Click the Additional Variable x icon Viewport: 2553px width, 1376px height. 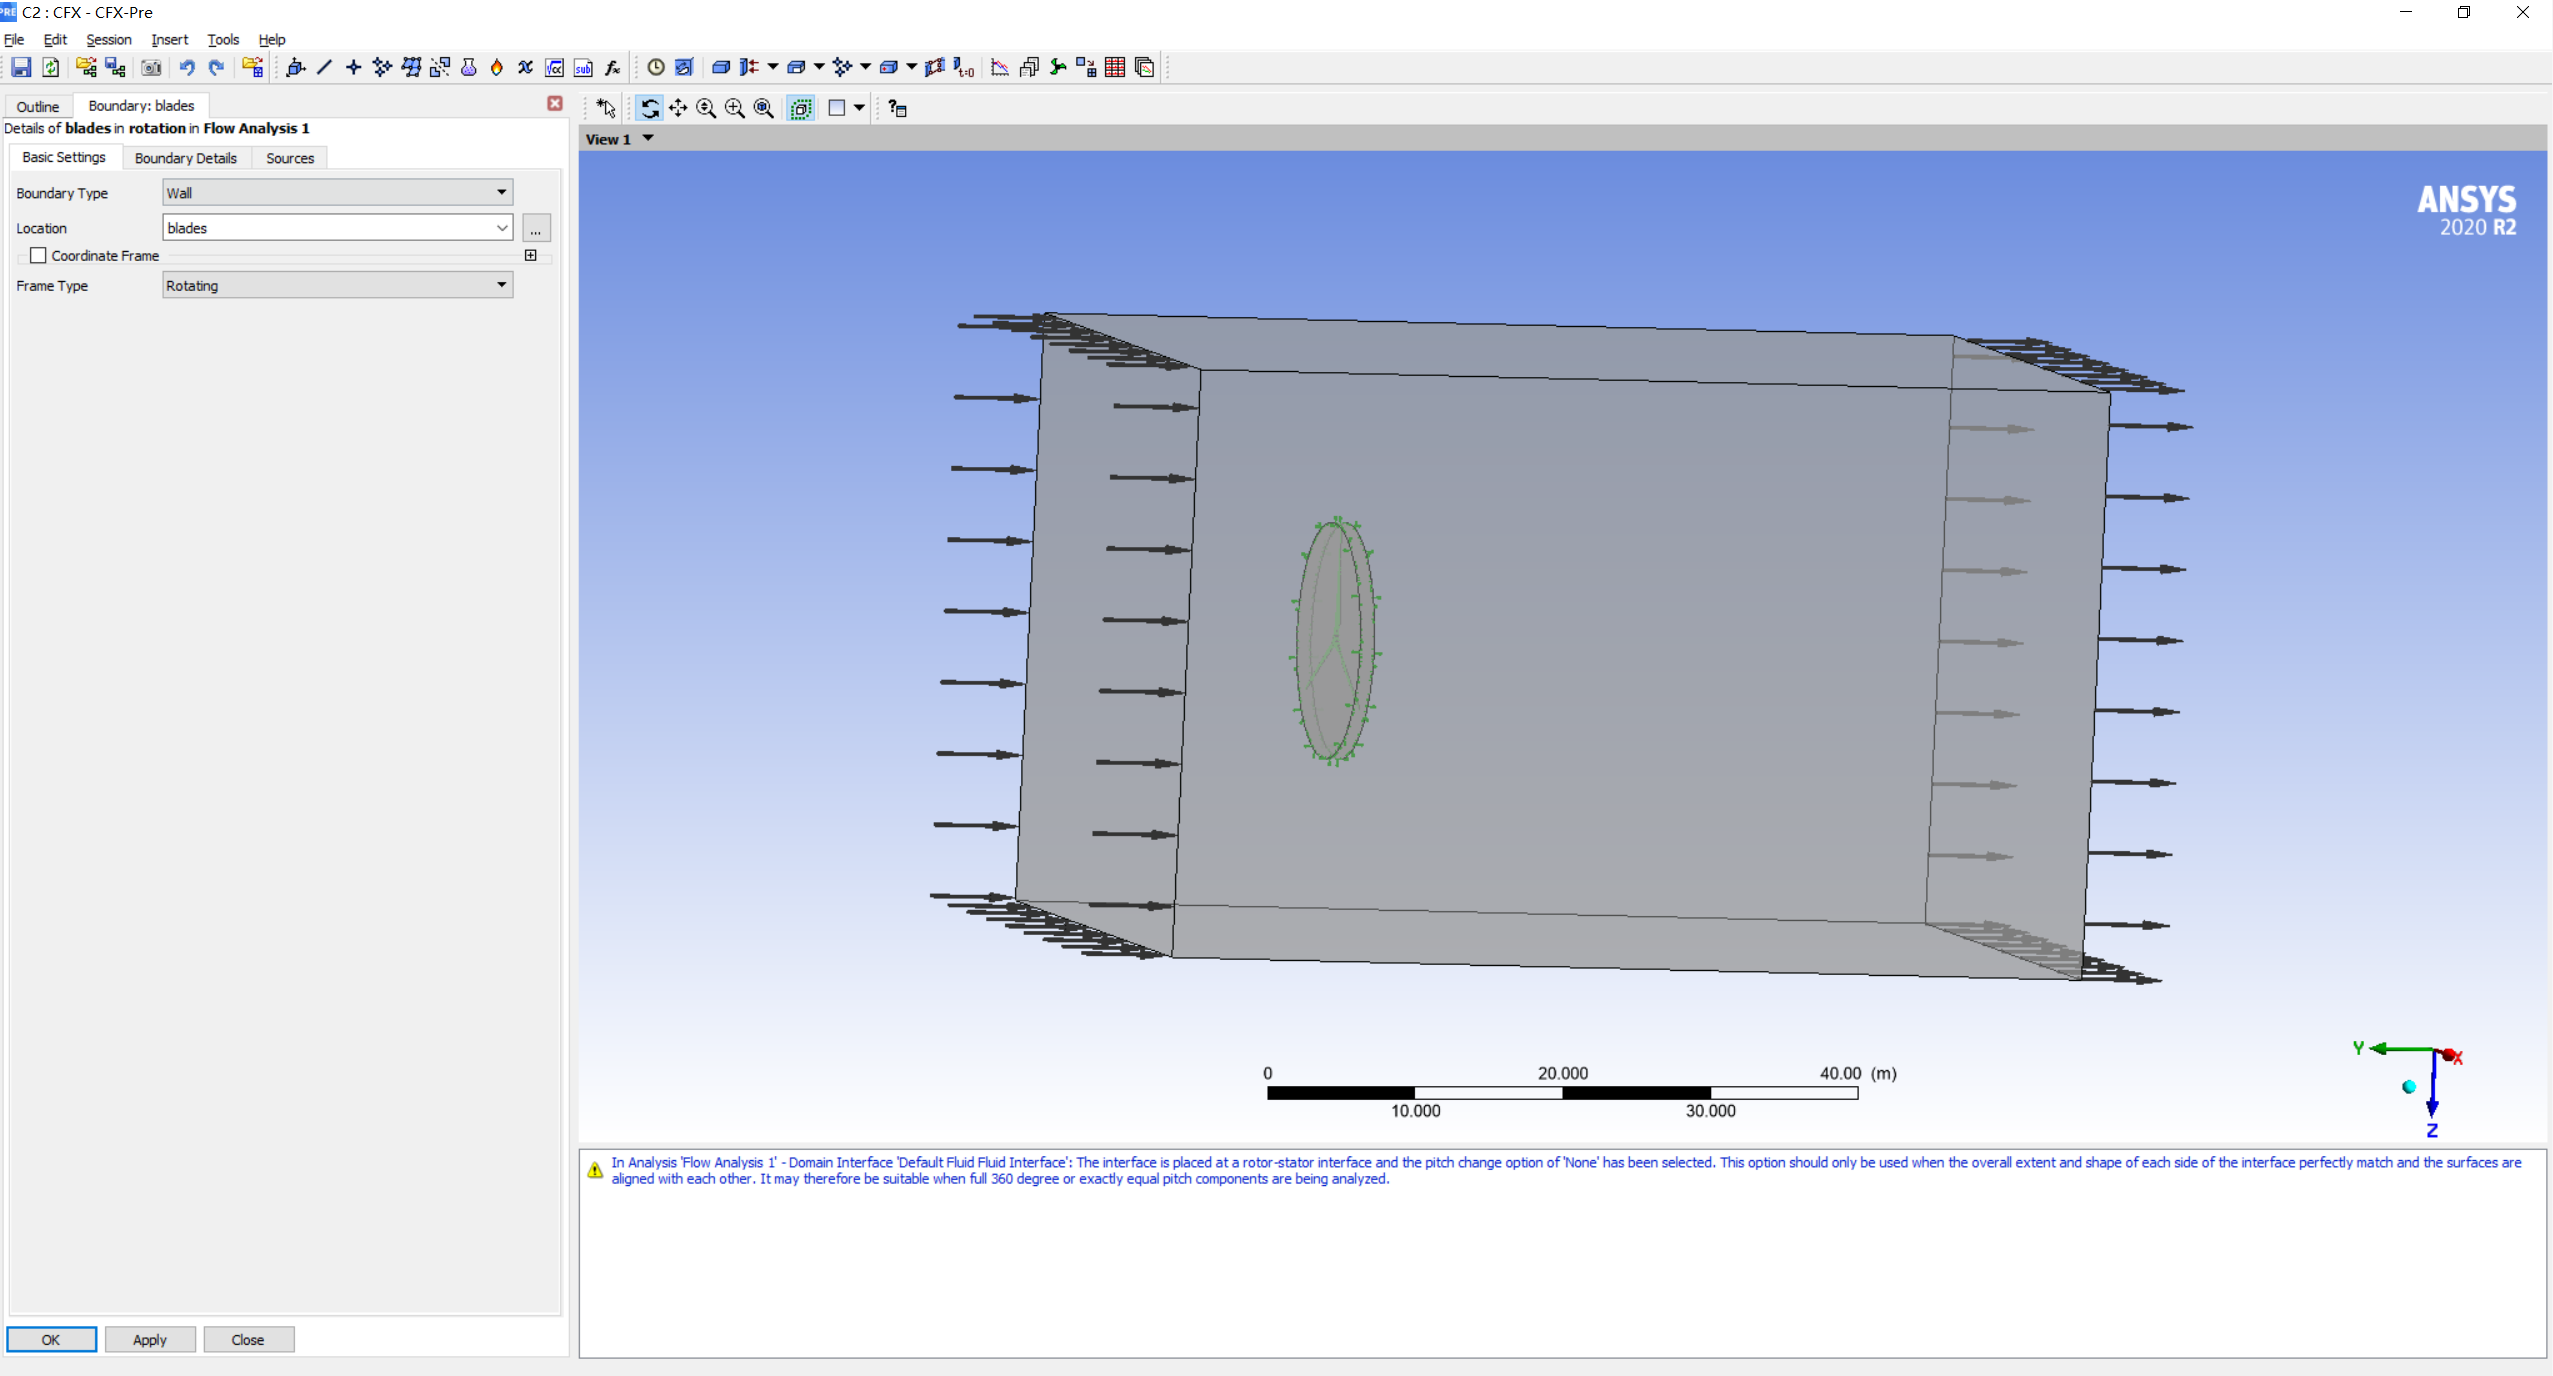[x=525, y=67]
